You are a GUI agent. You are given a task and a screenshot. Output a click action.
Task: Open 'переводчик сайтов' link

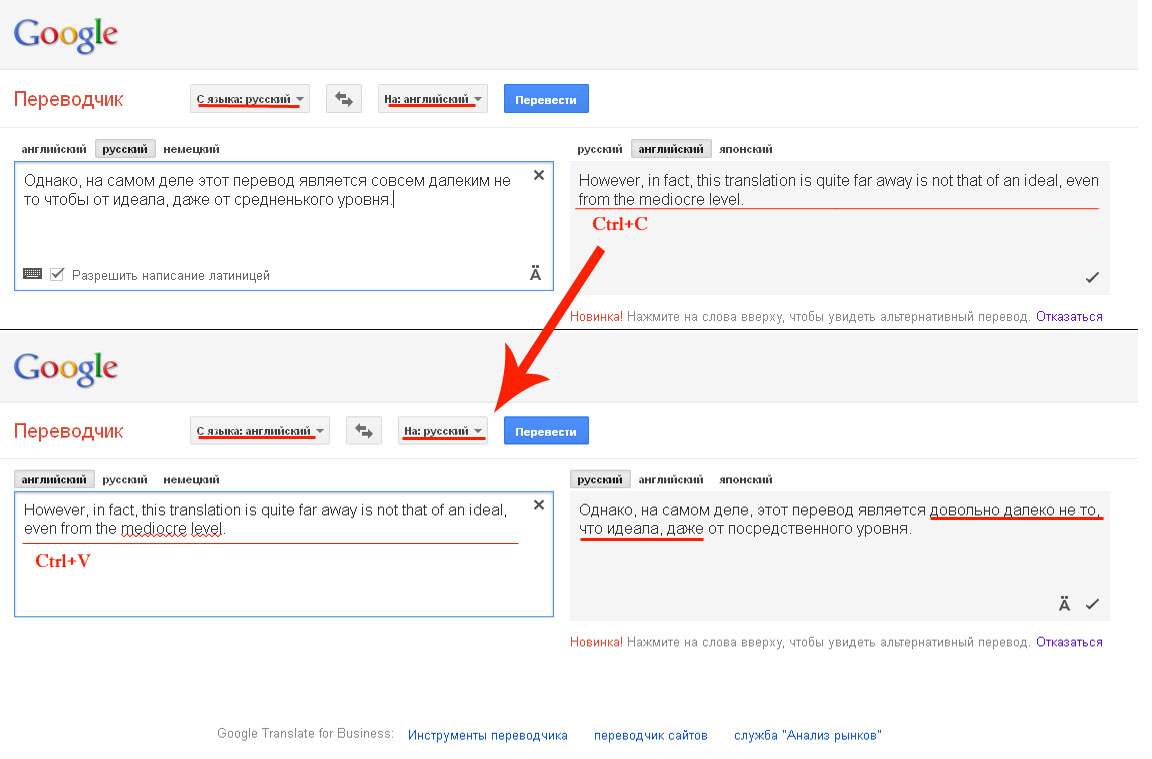(650, 735)
